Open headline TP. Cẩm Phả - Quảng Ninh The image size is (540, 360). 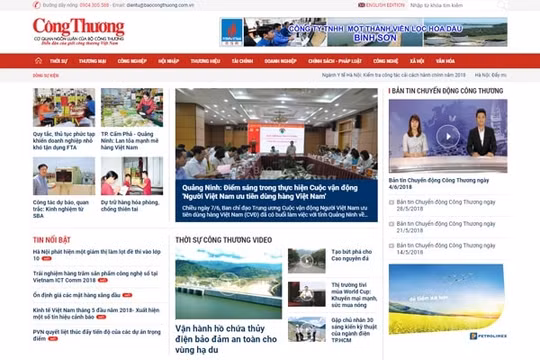[130, 141]
